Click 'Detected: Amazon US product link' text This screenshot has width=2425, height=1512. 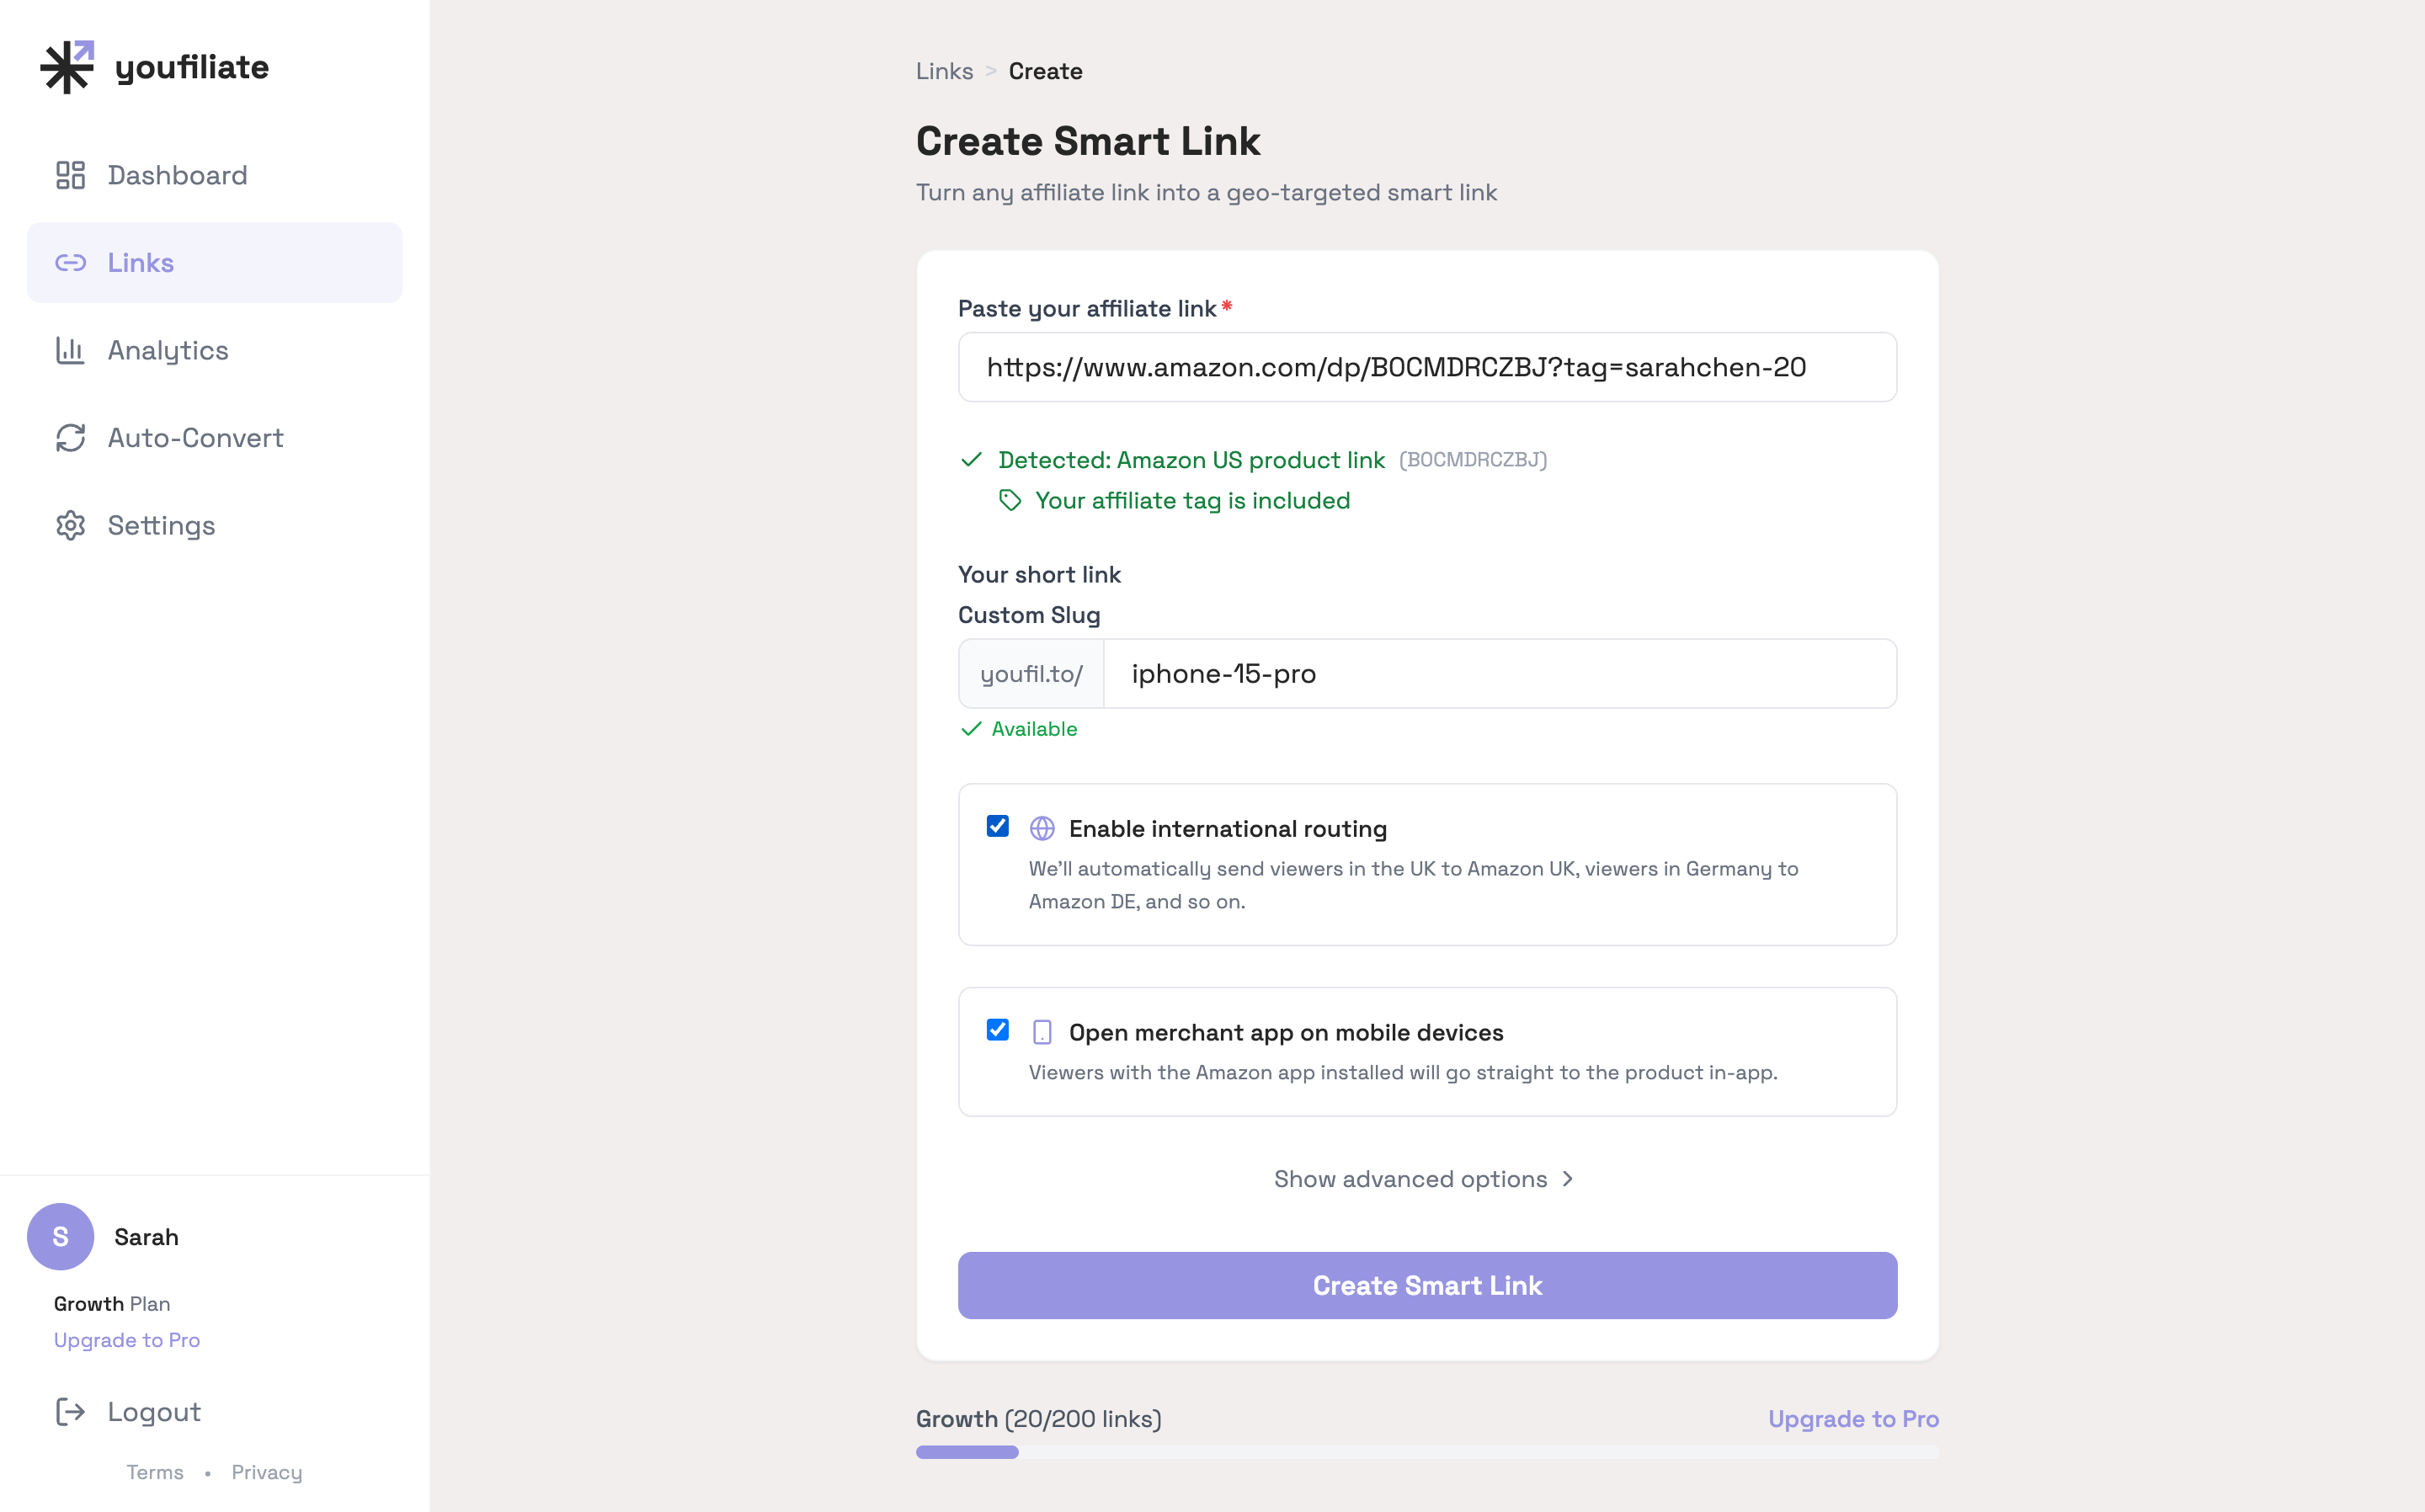pyautogui.click(x=1191, y=460)
